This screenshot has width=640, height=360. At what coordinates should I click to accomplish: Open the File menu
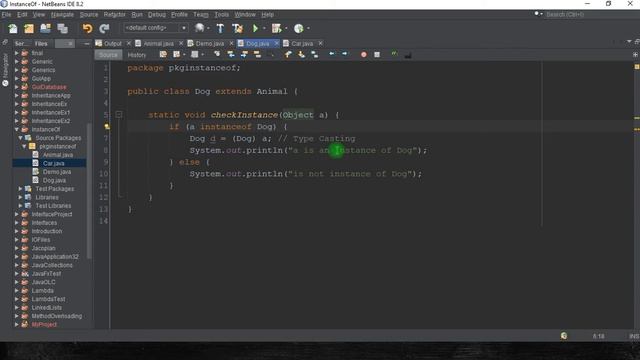click(6, 14)
